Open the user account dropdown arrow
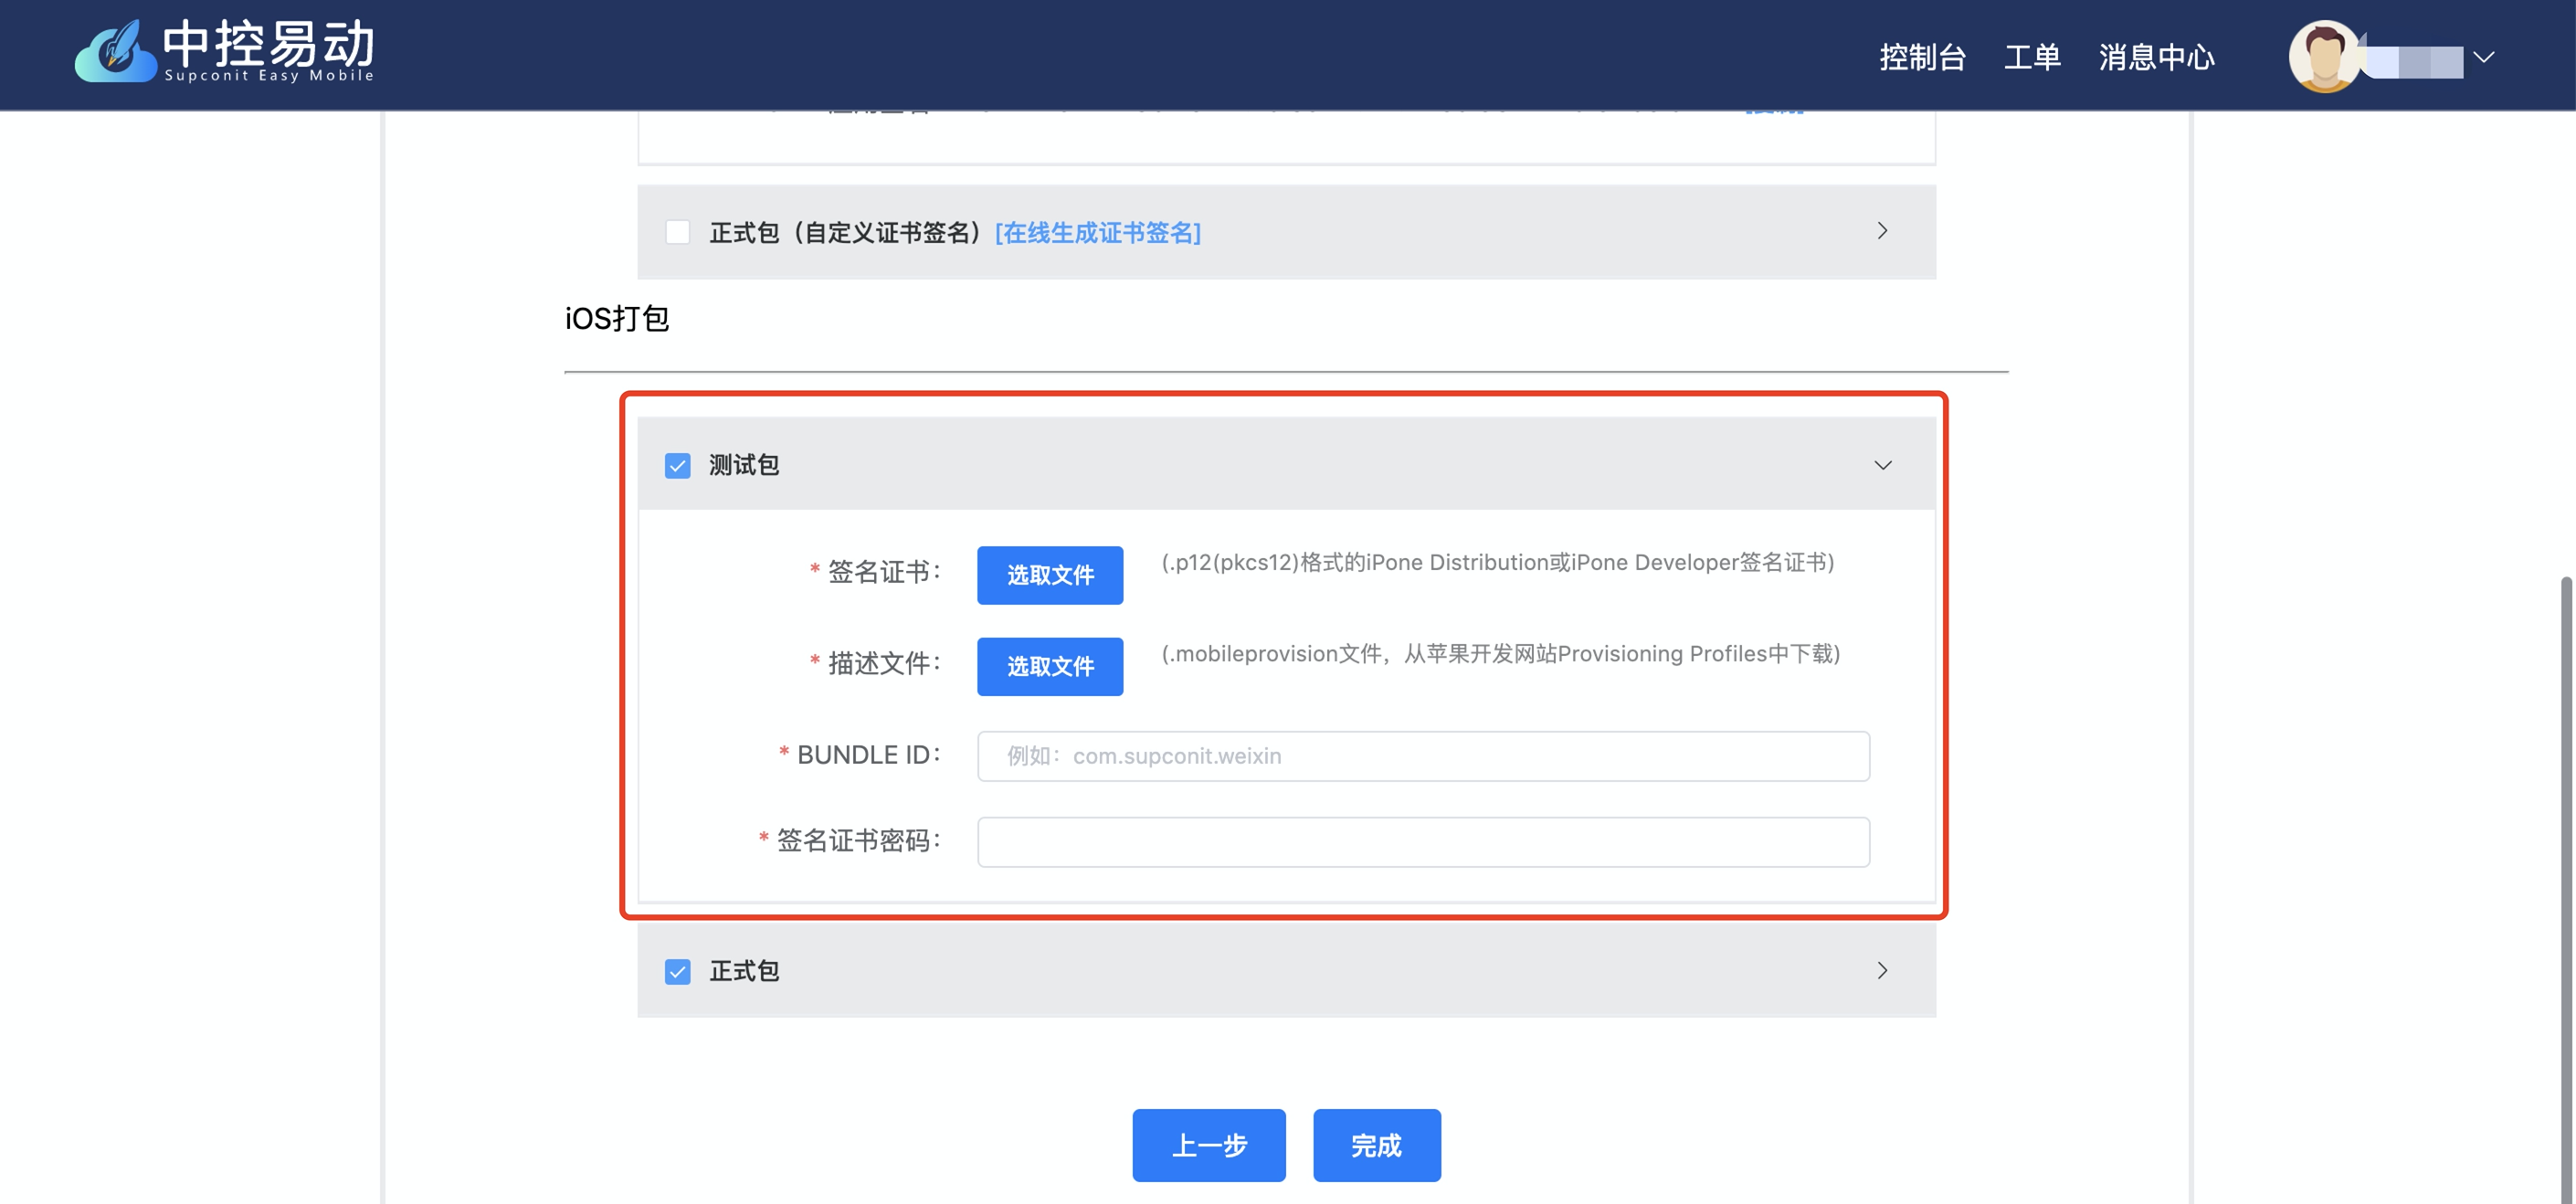This screenshot has width=2576, height=1204. pos(2484,57)
